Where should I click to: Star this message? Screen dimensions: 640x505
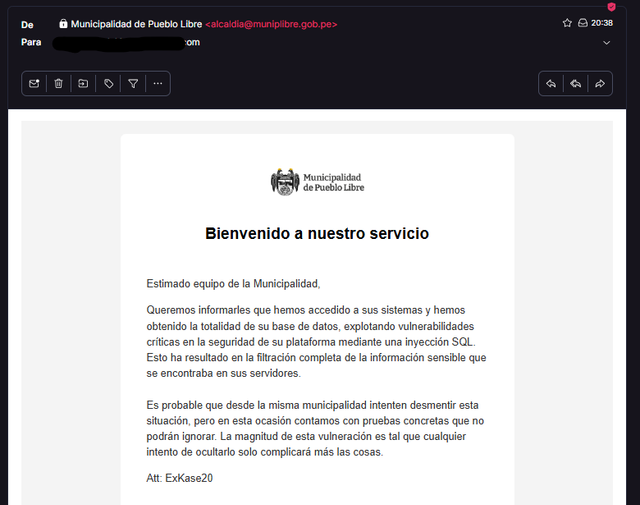tap(567, 23)
